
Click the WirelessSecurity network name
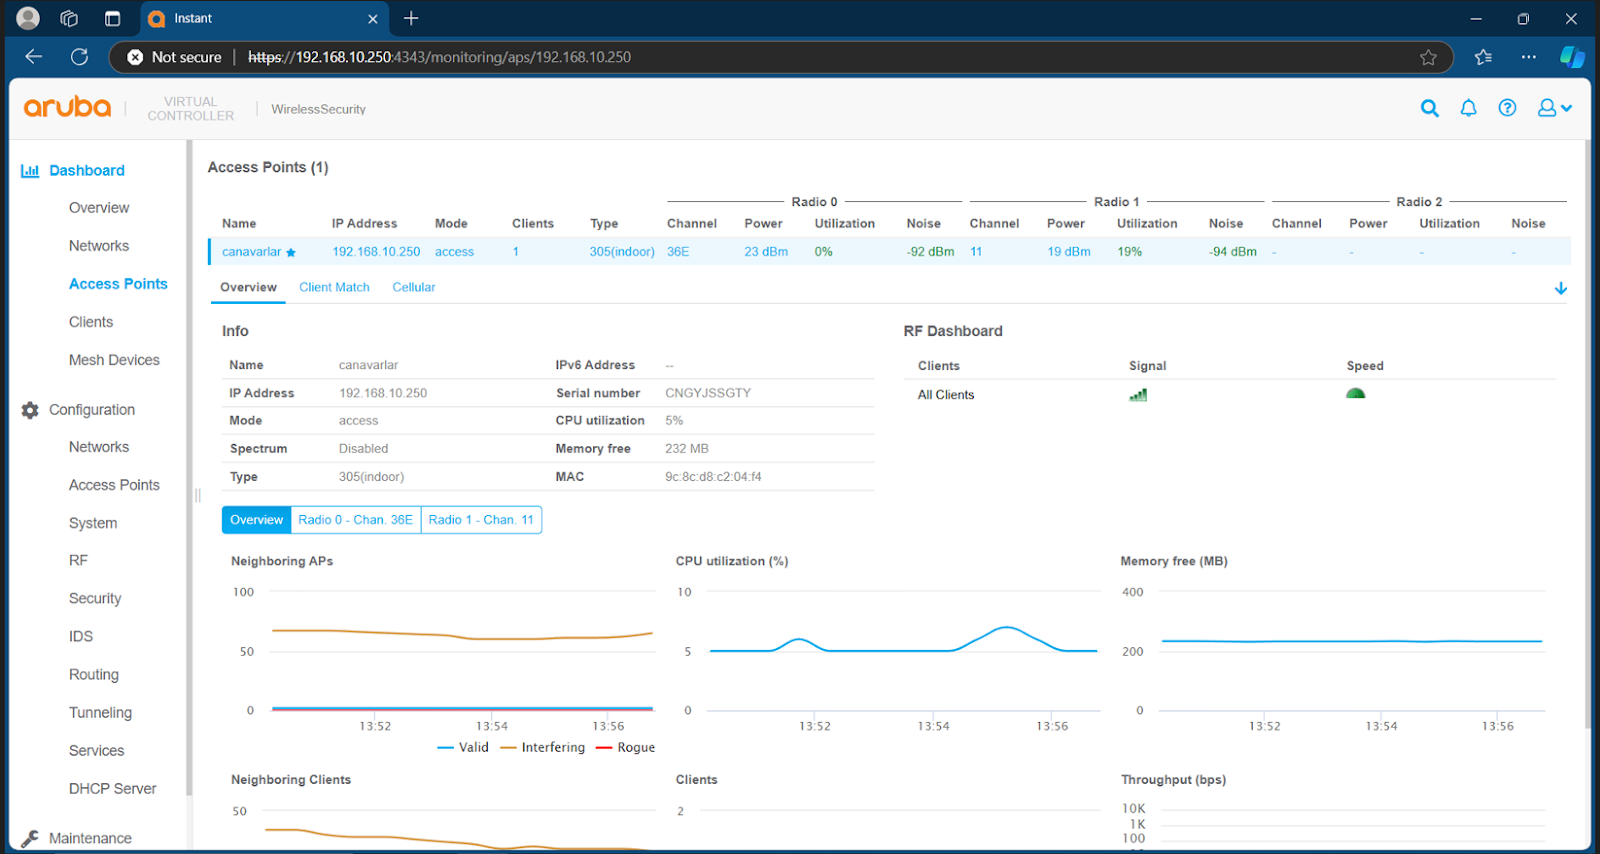(318, 109)
